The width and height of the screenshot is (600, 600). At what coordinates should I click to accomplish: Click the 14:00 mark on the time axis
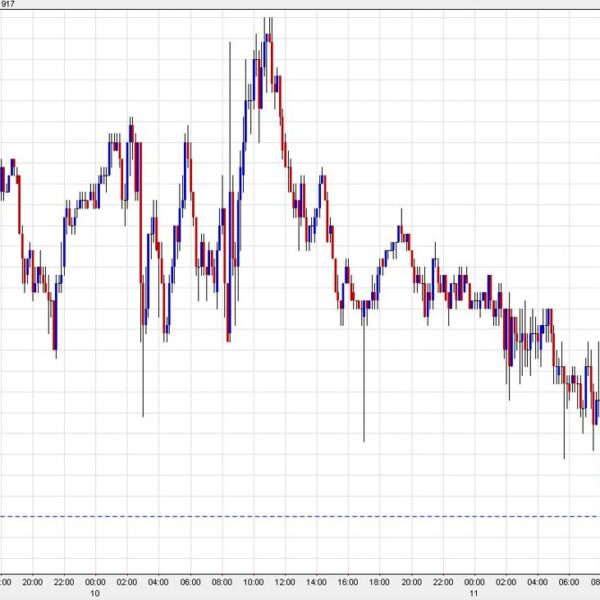[317, 581]
